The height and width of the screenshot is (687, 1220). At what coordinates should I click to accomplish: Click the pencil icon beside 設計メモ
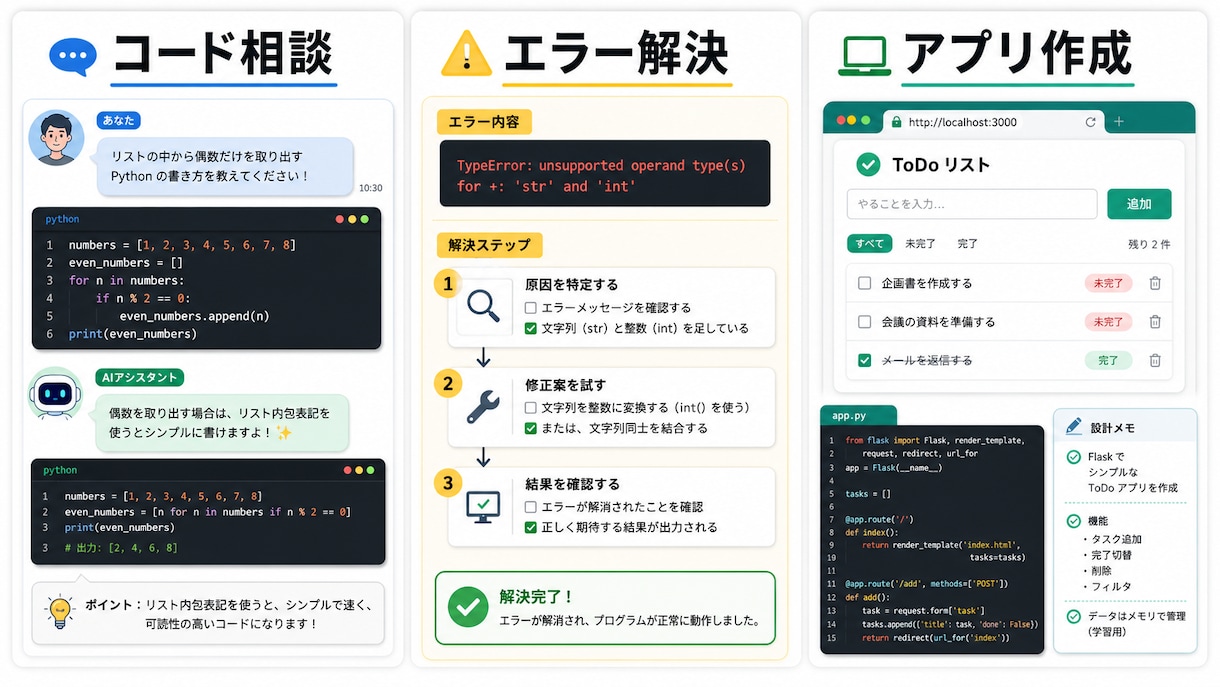1074,426
